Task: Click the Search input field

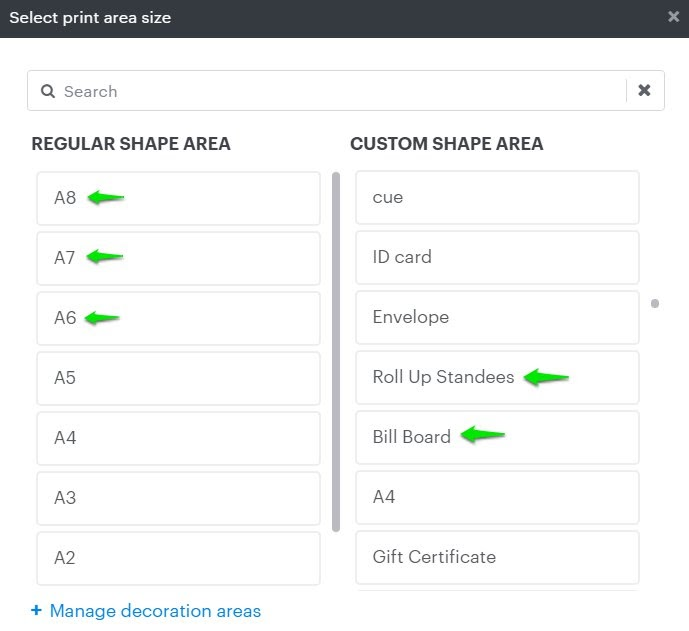Action: 330,91
